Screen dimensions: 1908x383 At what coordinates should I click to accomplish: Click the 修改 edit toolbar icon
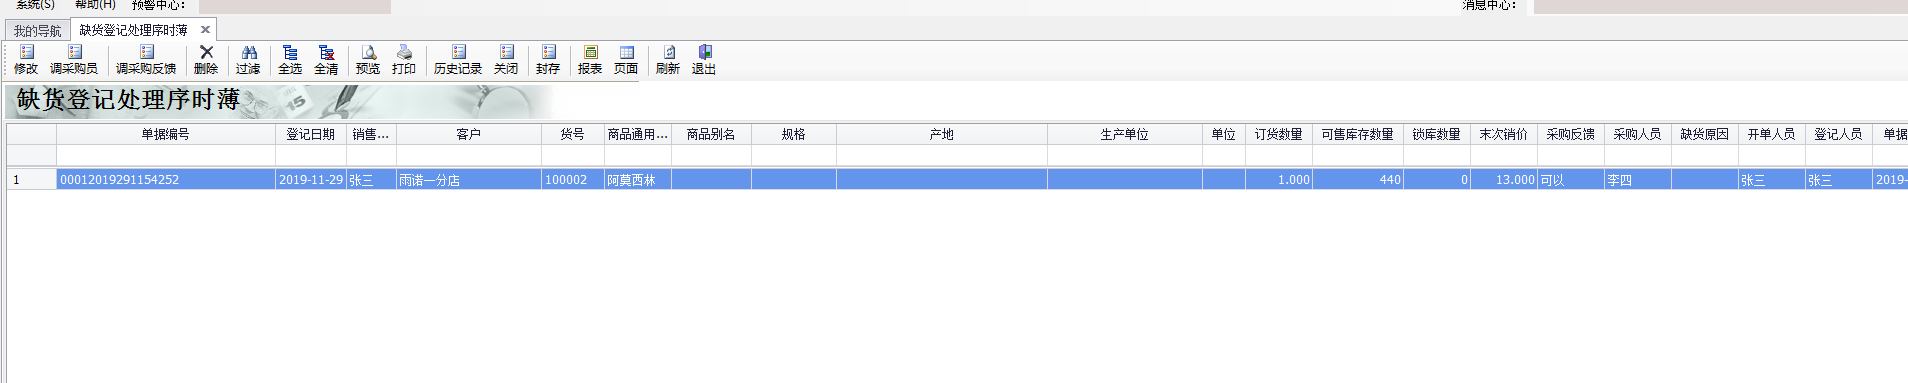pos(26,60)
